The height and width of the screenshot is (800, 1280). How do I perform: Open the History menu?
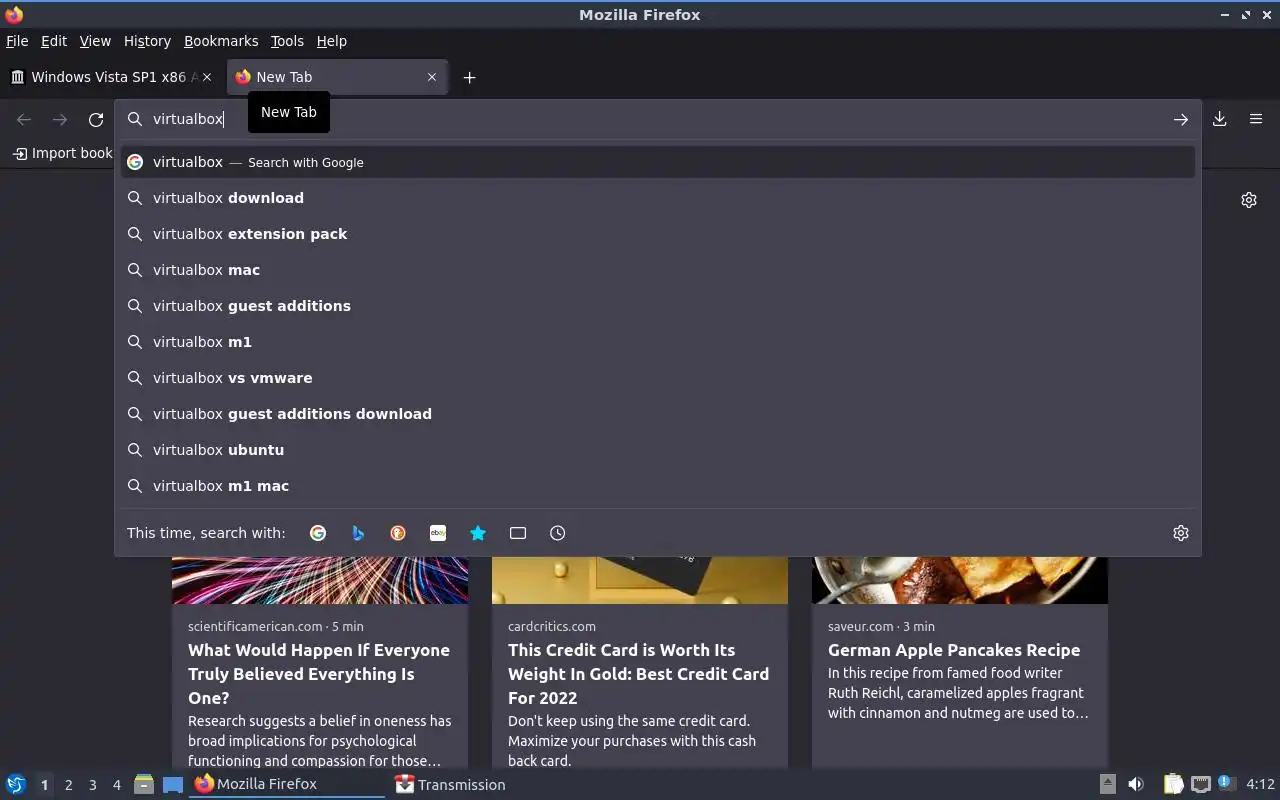[147, 41]
